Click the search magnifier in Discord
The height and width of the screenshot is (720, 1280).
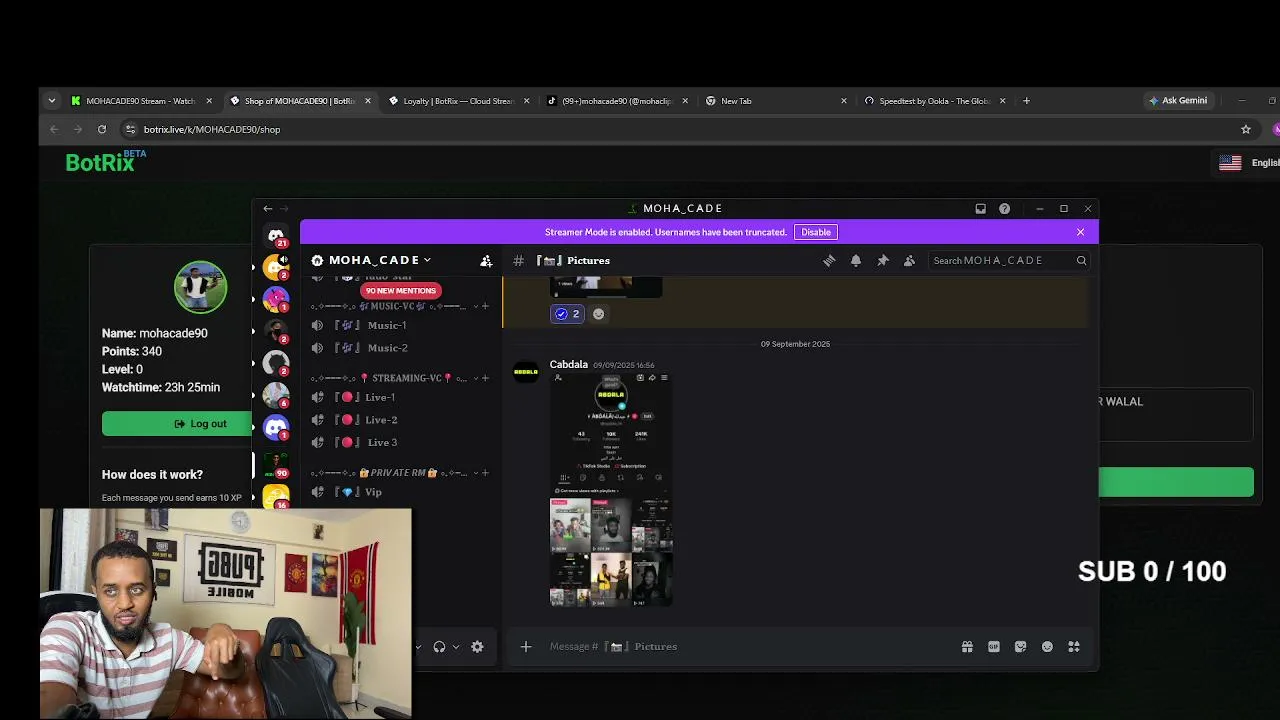pos(1081,260)
